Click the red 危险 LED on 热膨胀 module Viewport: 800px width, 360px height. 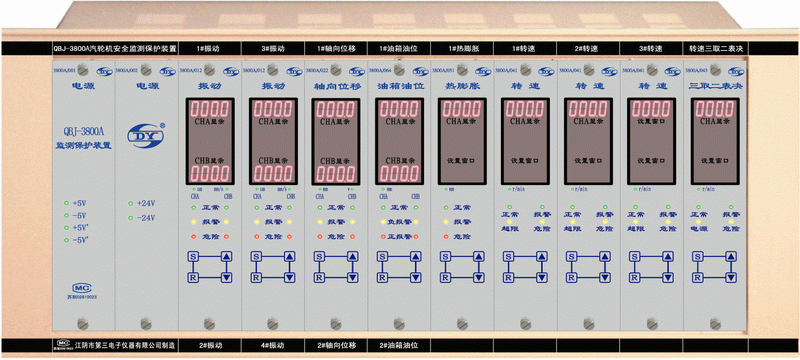click(x=446, y=237)
